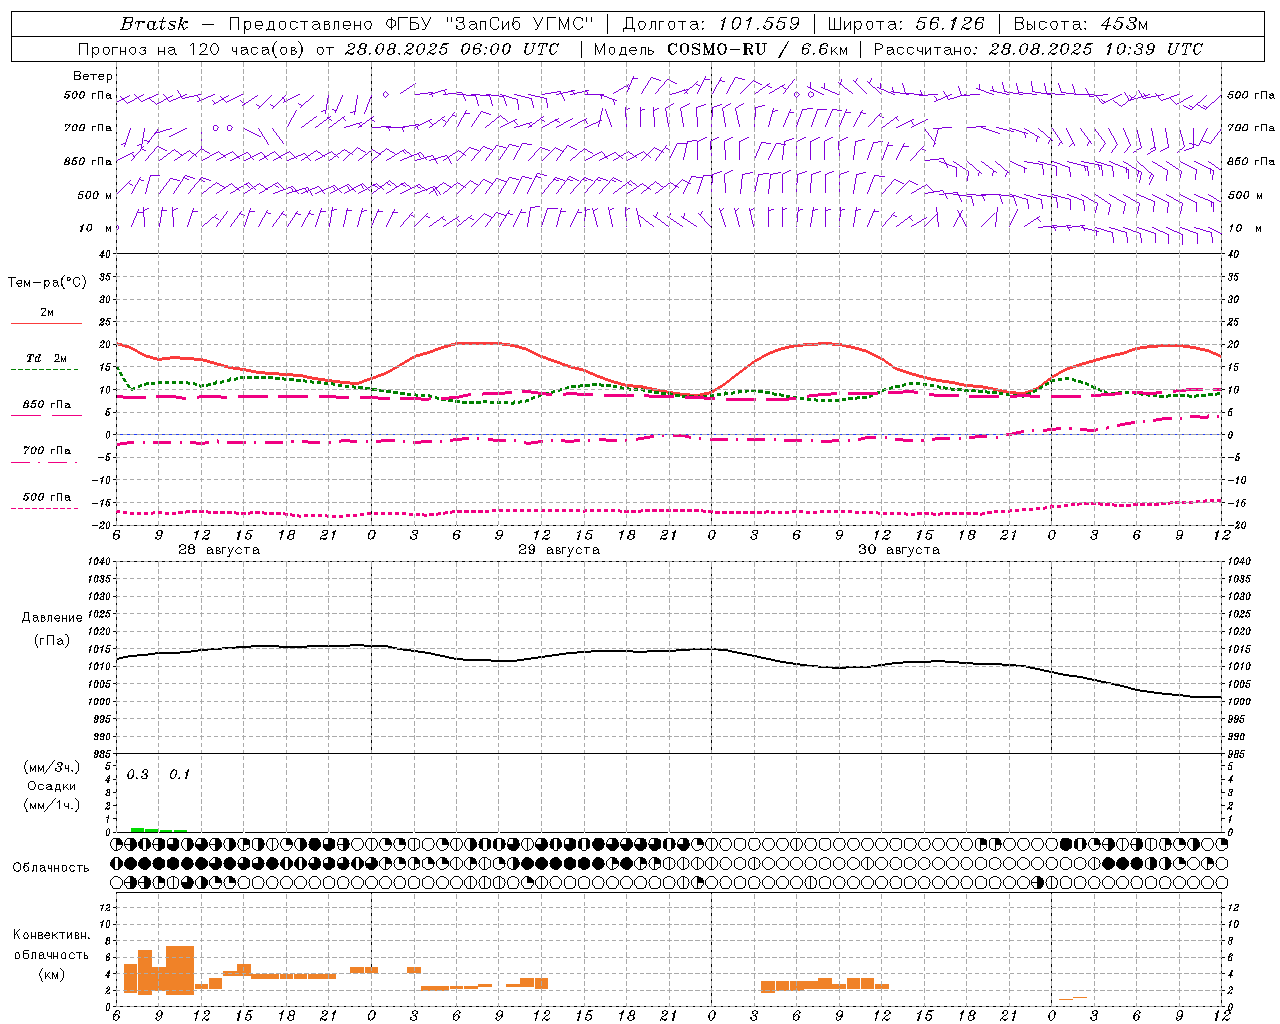Click the '(мм/1ч.)' precipitation unit label
The image size is (1280, 1024).
click(52, 805)
